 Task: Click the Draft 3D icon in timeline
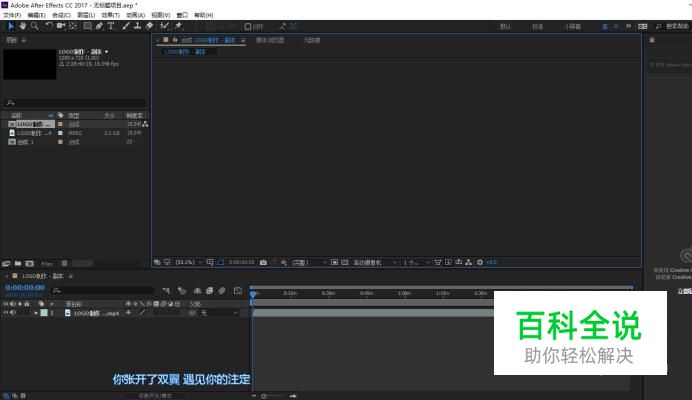(181, 291)
